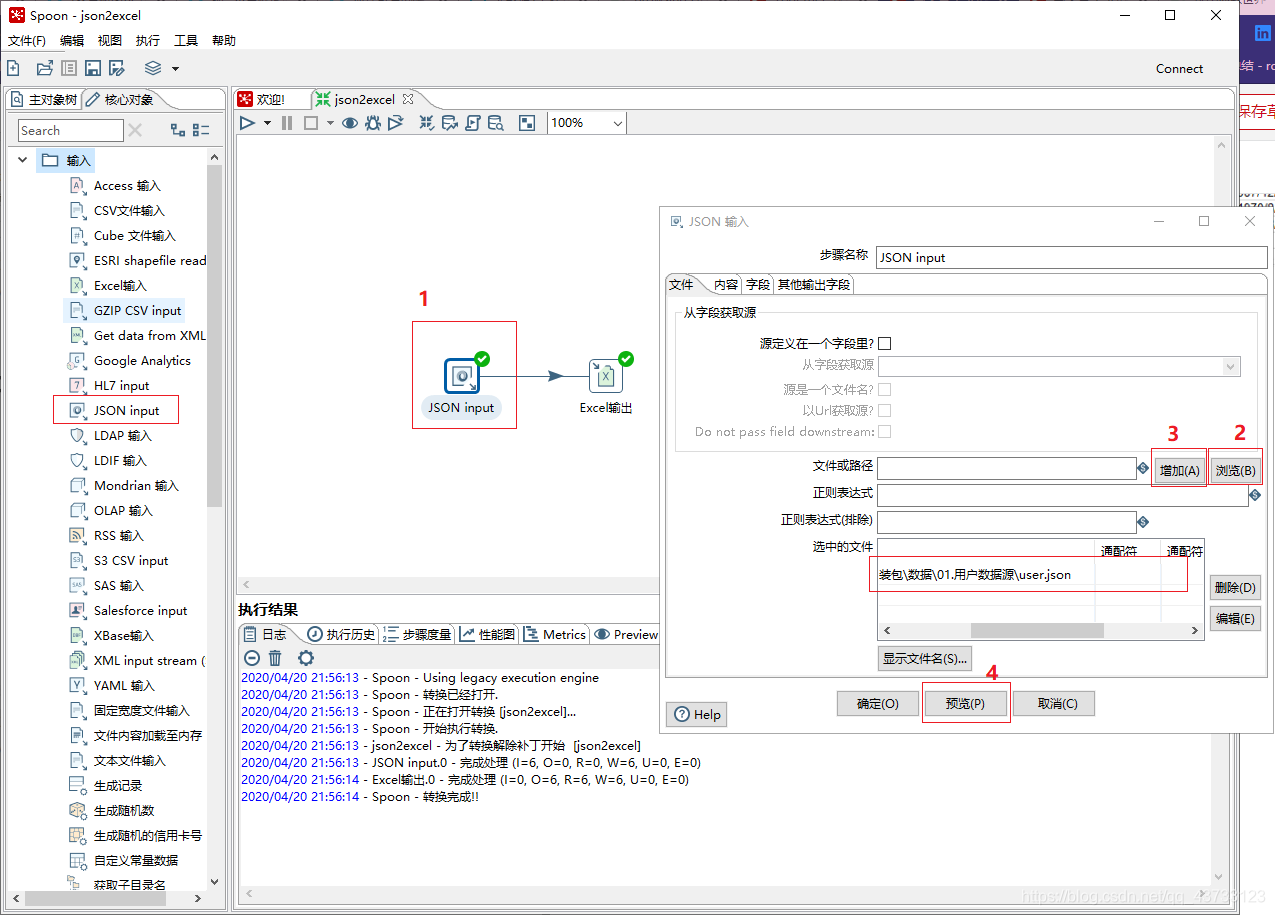Toggle the execution results panel icon
The height and width of the screenshot is (915, 1275).
tap(527, 123)
